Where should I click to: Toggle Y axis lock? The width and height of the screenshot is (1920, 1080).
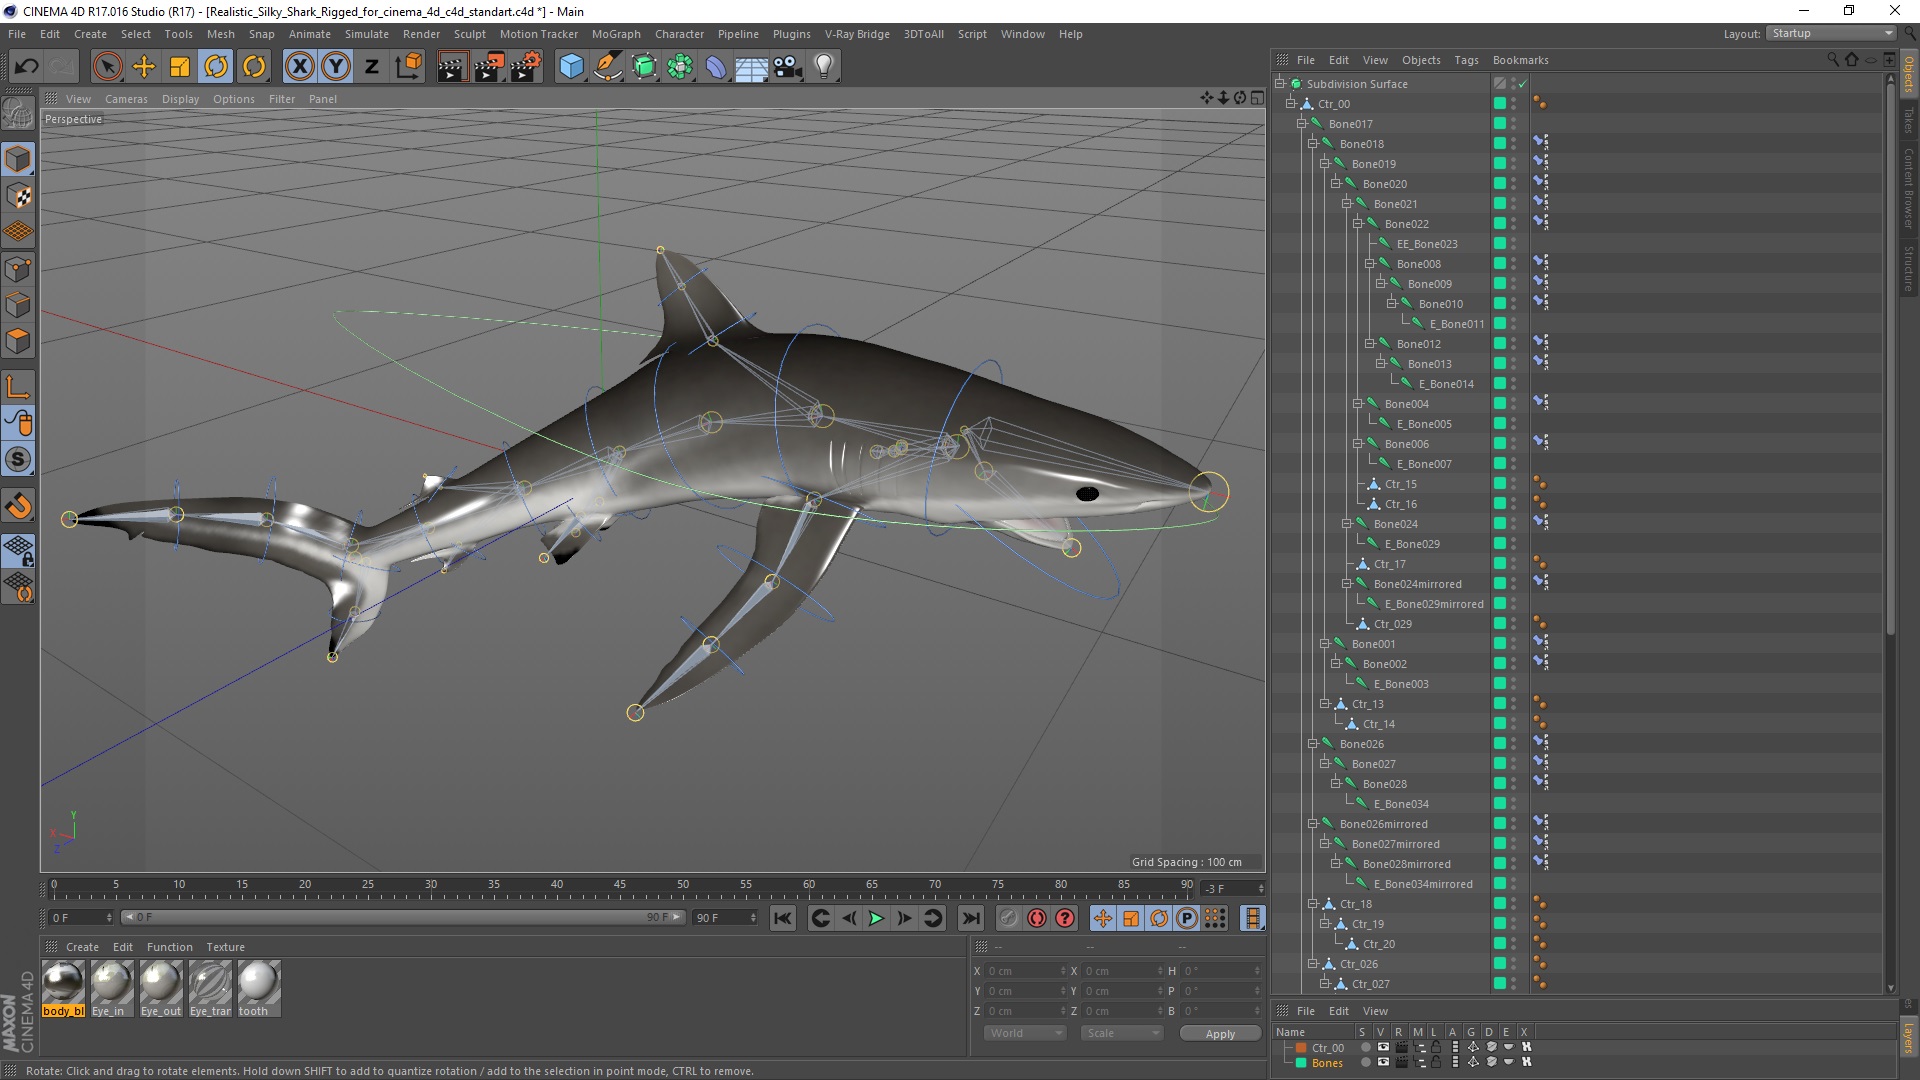pos(336,67)
